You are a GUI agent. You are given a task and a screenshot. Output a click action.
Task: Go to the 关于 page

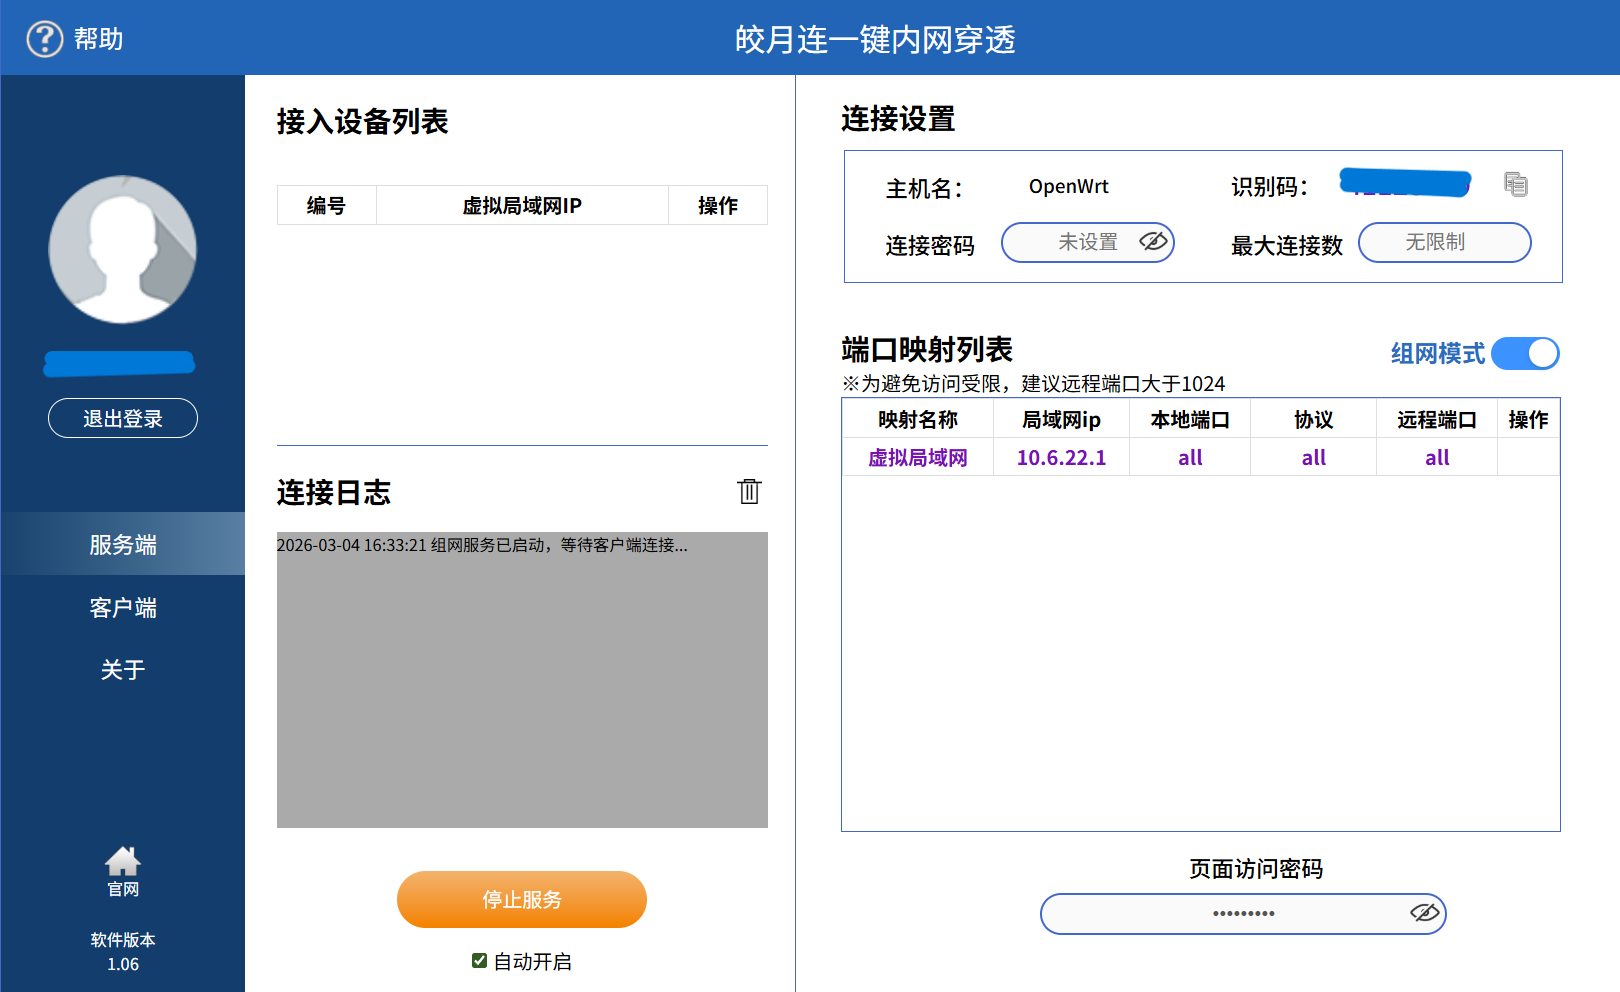point(123,669)
